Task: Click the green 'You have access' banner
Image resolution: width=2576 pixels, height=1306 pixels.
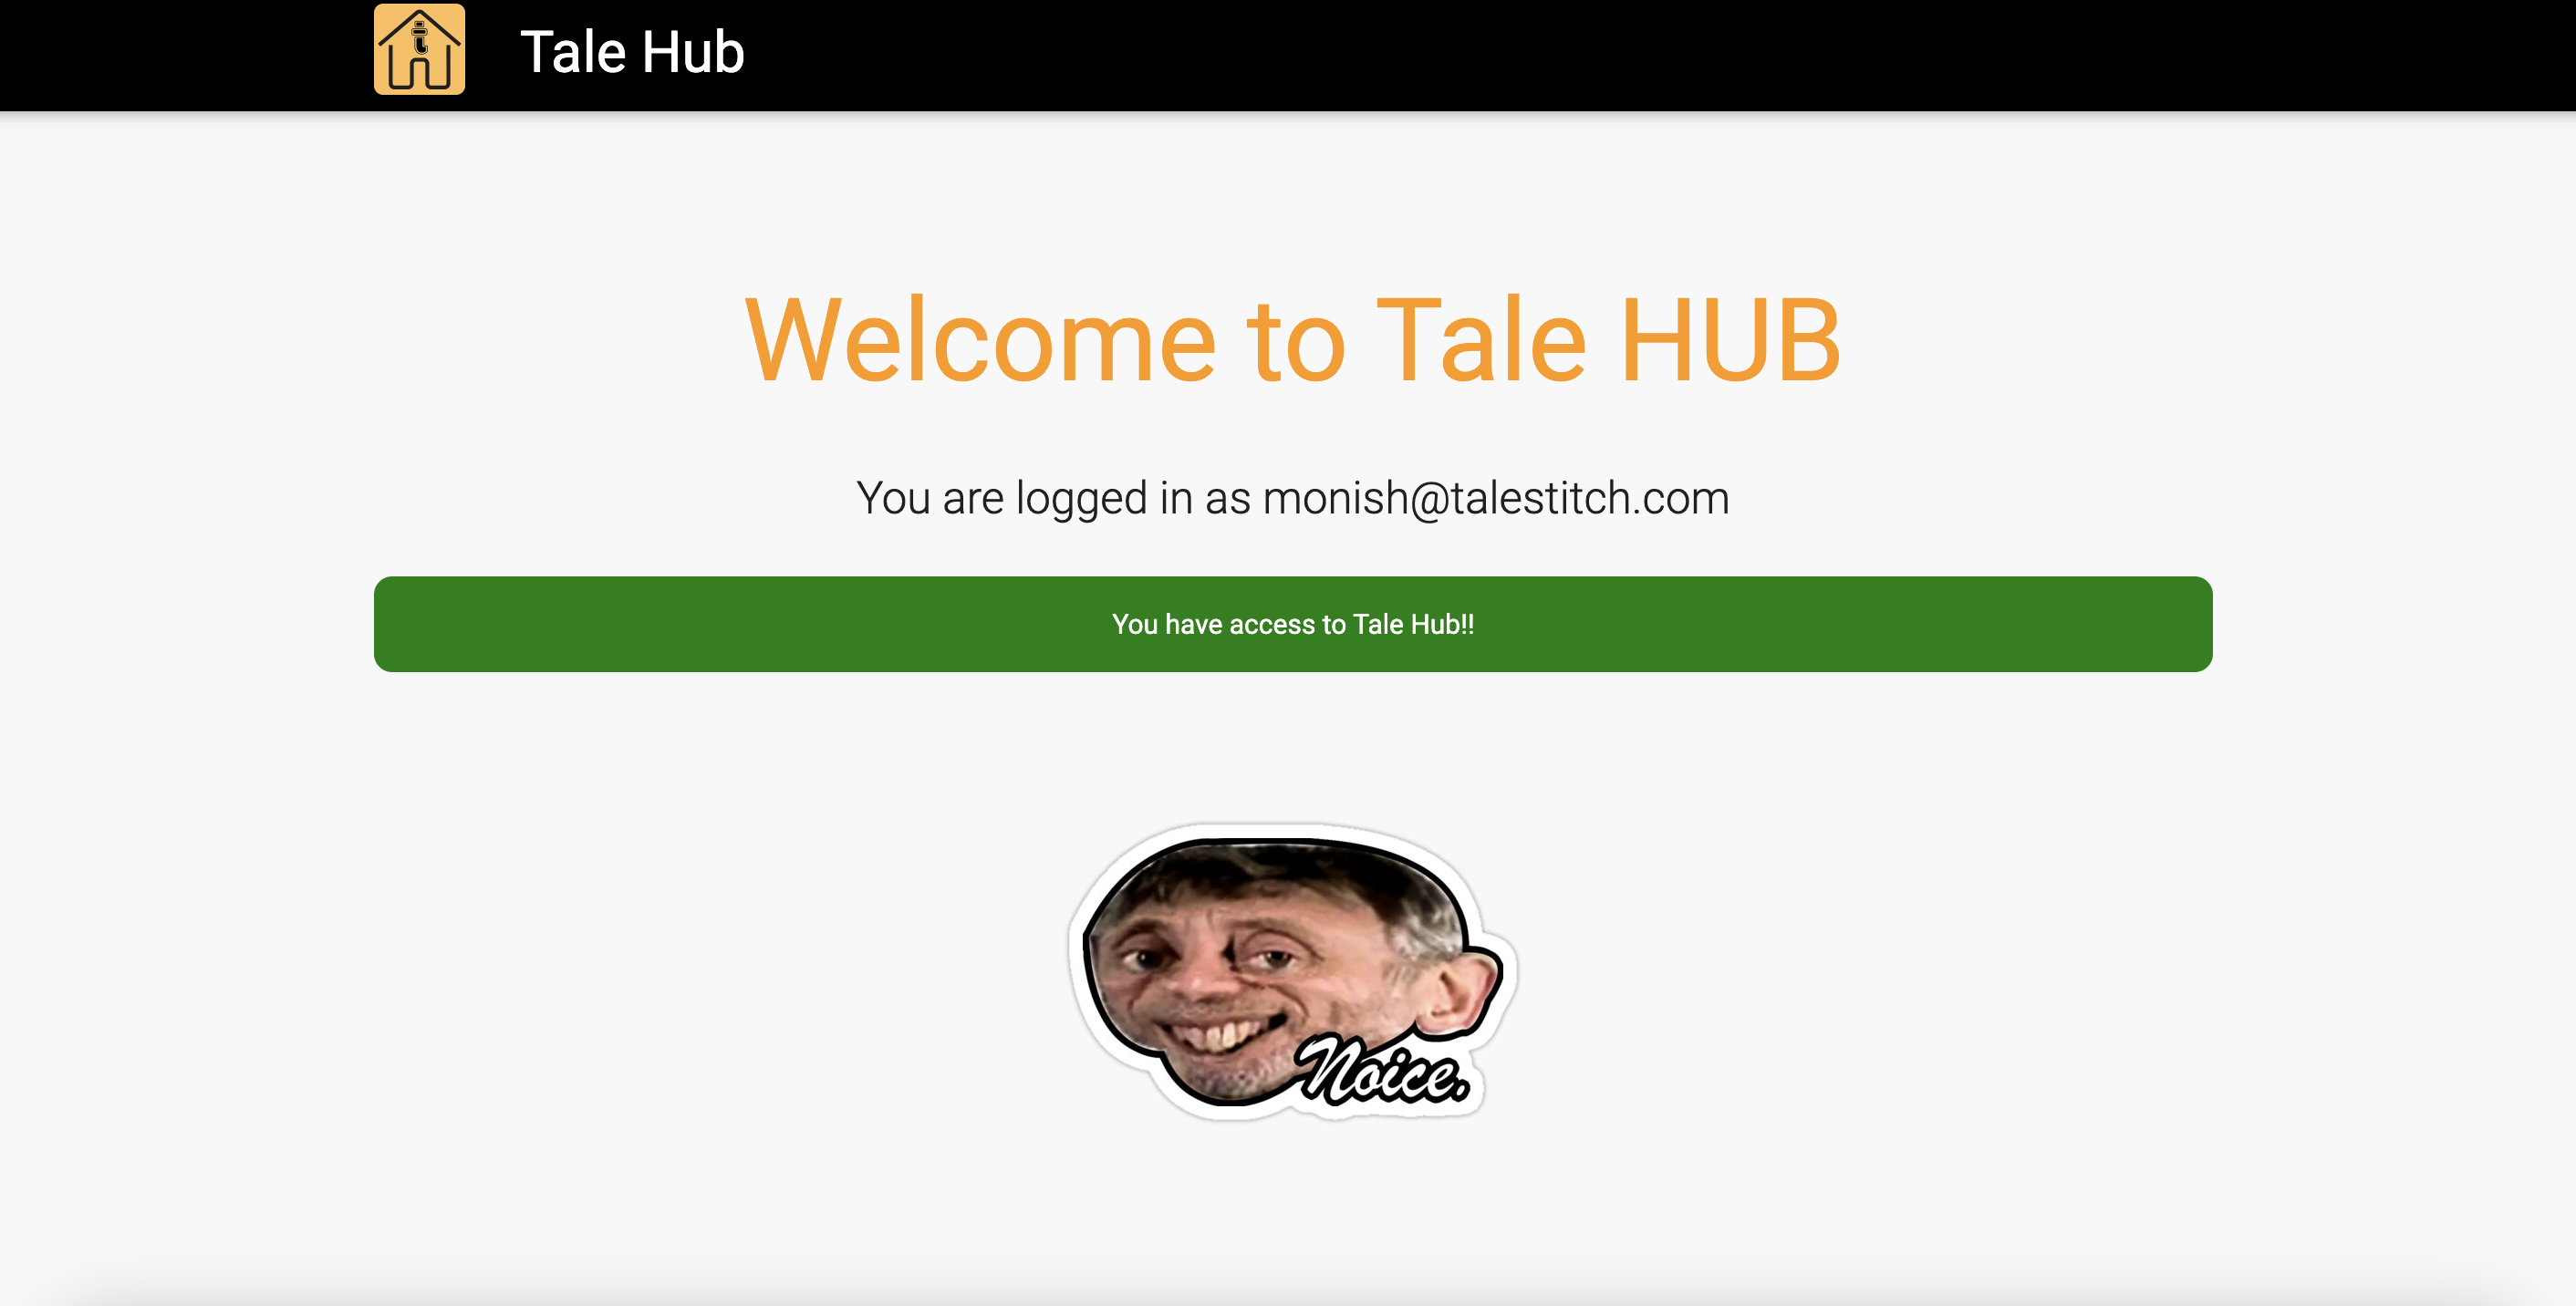Action: coord(1293,624)
